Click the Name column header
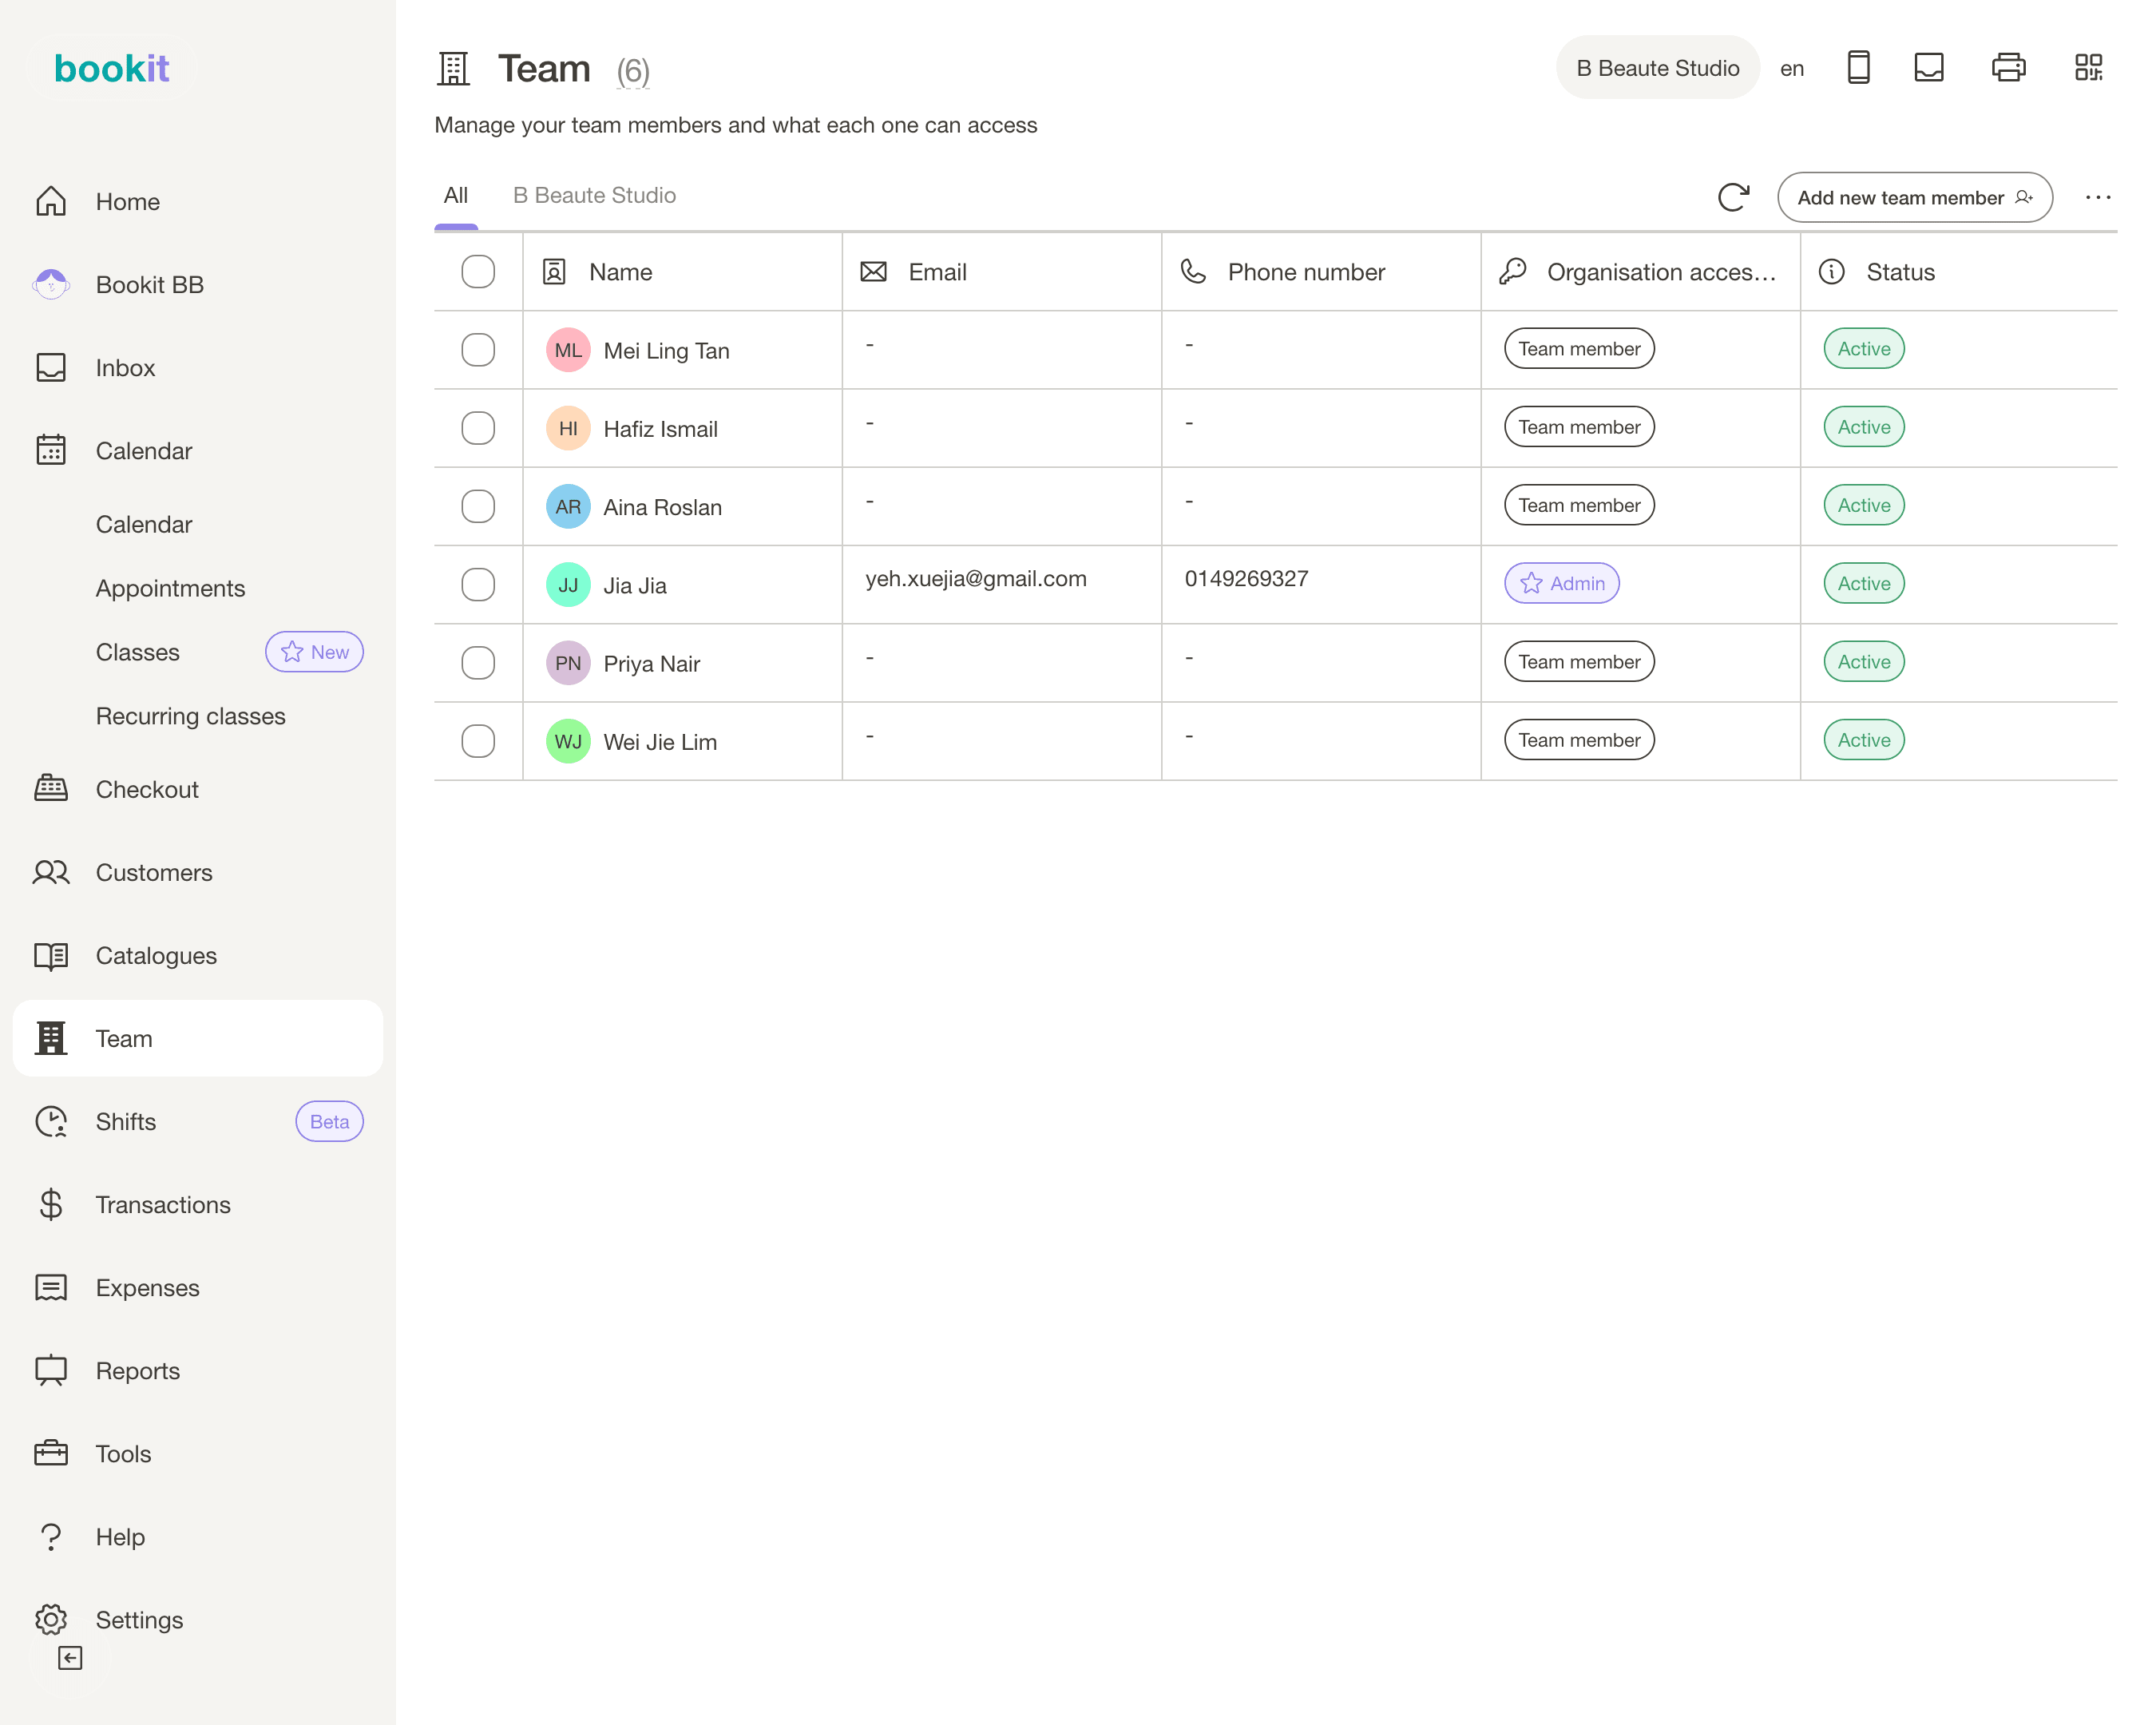The height and width of the screenshot is (1725, 2156). click(x=682, y=271)
